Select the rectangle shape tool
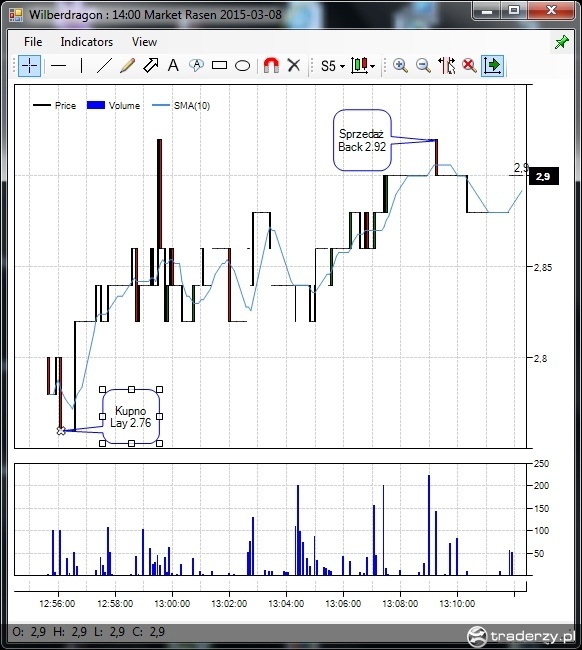This screenshot has height=650, width=582. pyautogui.click(x=219, y=65)
